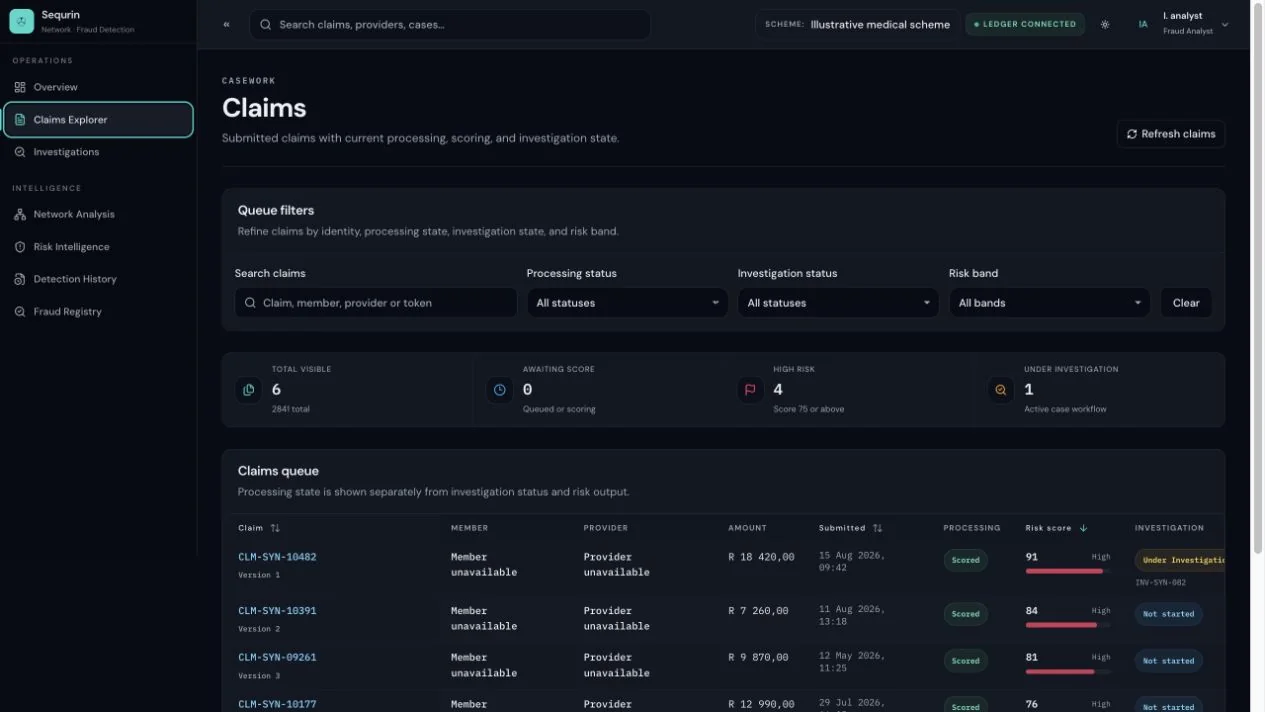The height and width of the screenshot is (712, 1265).
Task: Click the amount R 7 260,00
Action: (x=758, y=611)
